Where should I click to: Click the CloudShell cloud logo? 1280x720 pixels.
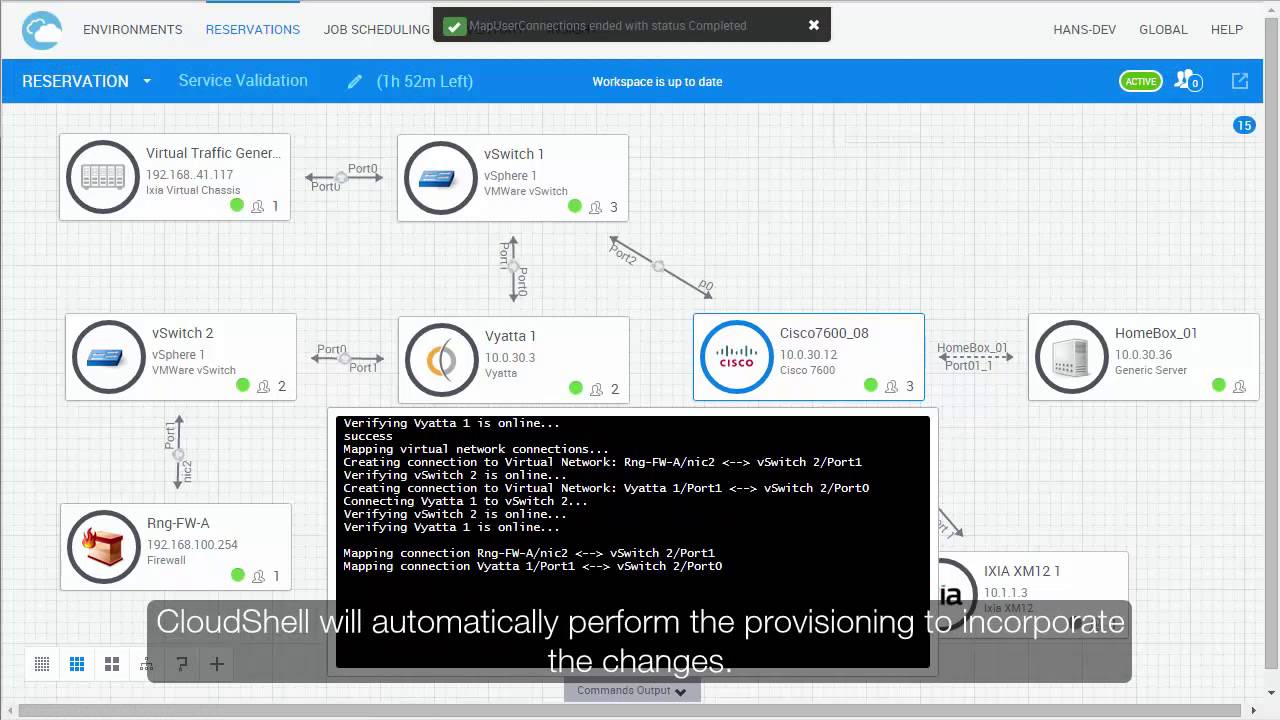tap(43, 30)
